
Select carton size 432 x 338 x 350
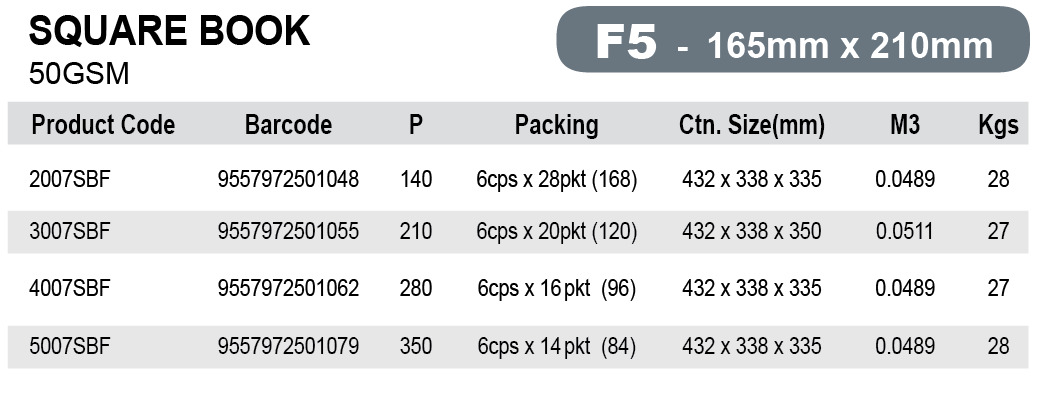(x=751, y=231)
